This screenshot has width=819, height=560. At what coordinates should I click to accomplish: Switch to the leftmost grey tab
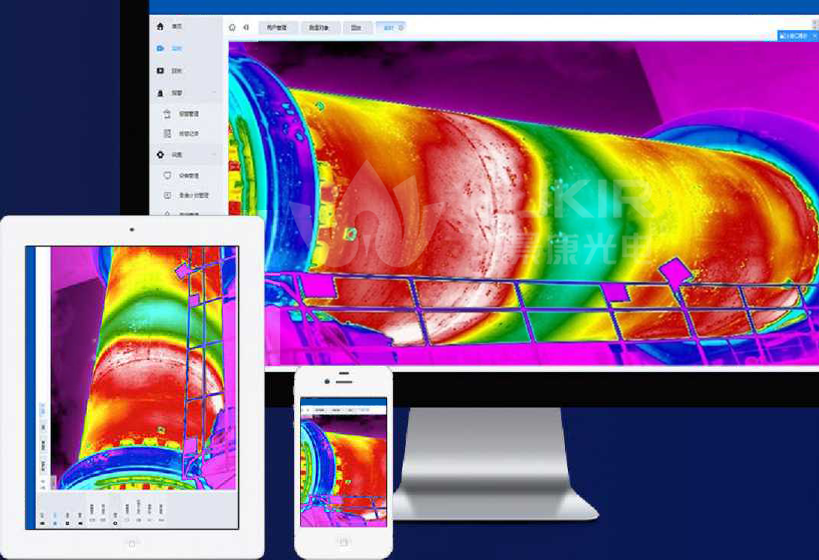[277, 28]
